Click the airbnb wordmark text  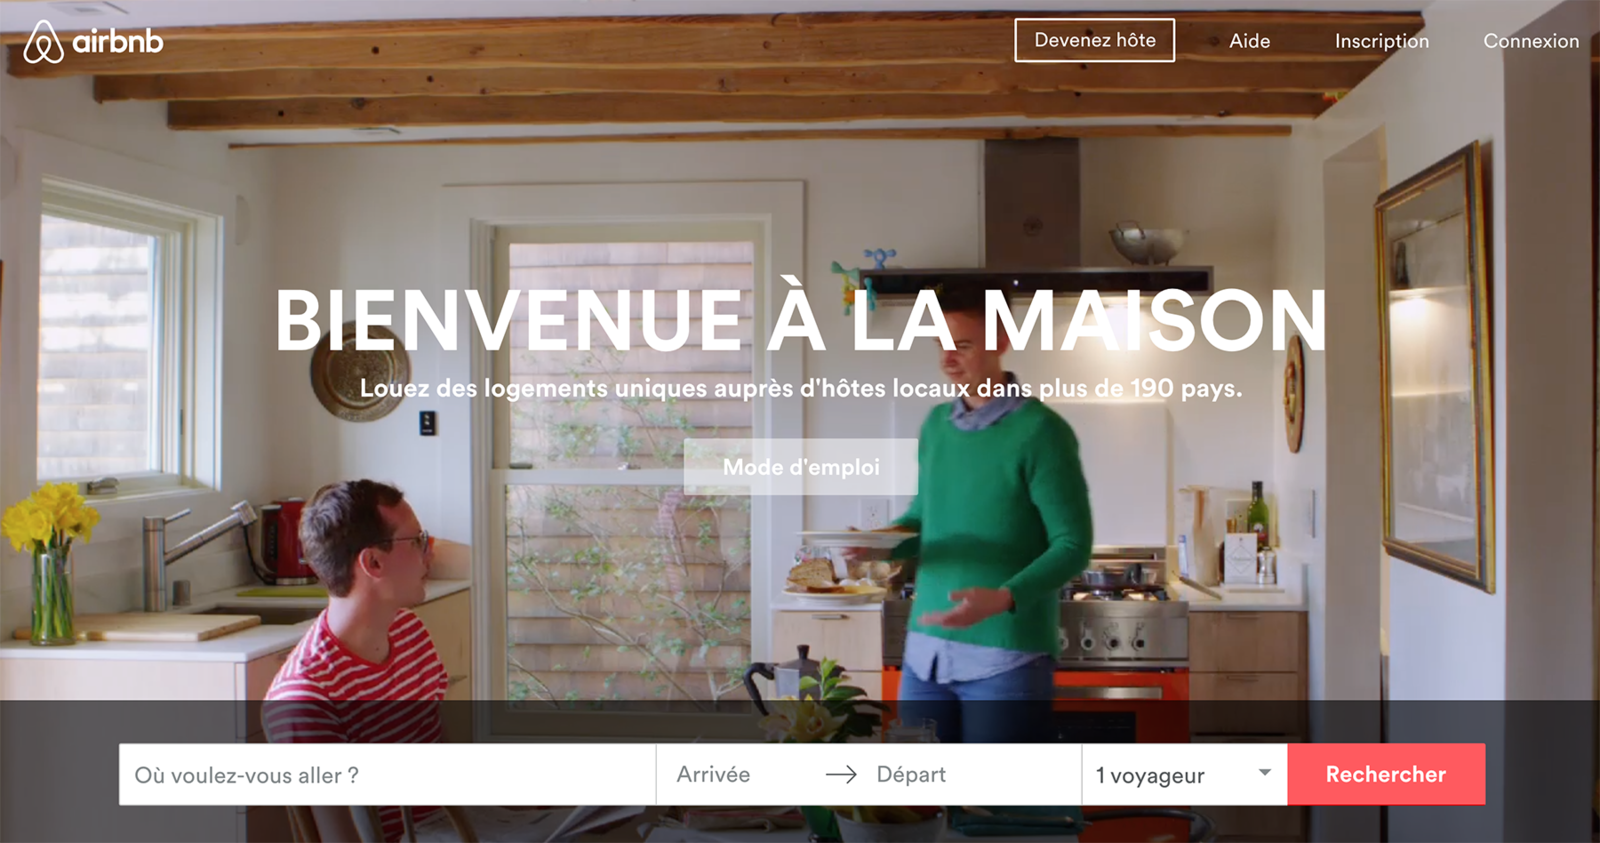[x=117, y=41]
